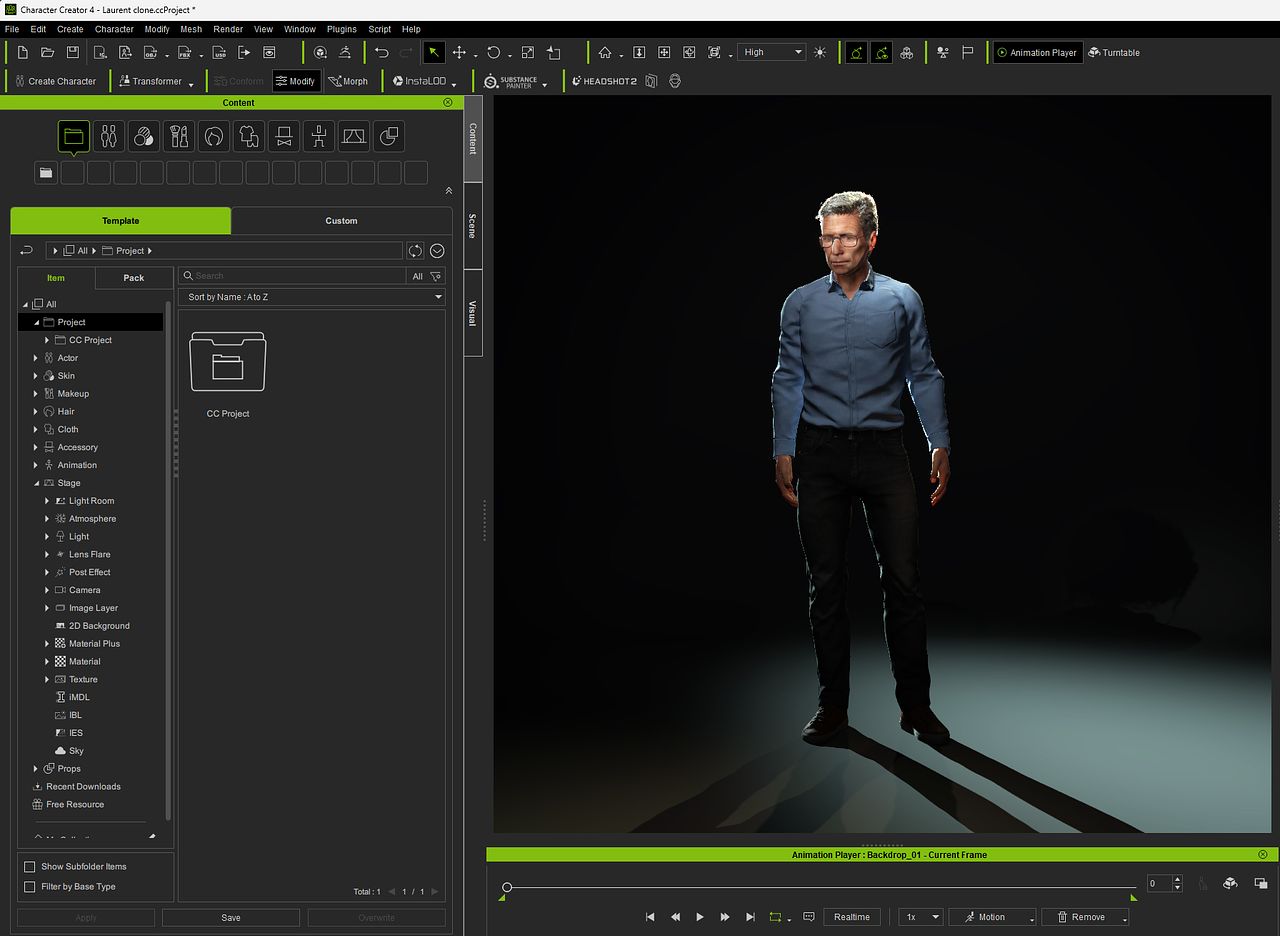Click the animation timeline playhead slider

[507, 887]
